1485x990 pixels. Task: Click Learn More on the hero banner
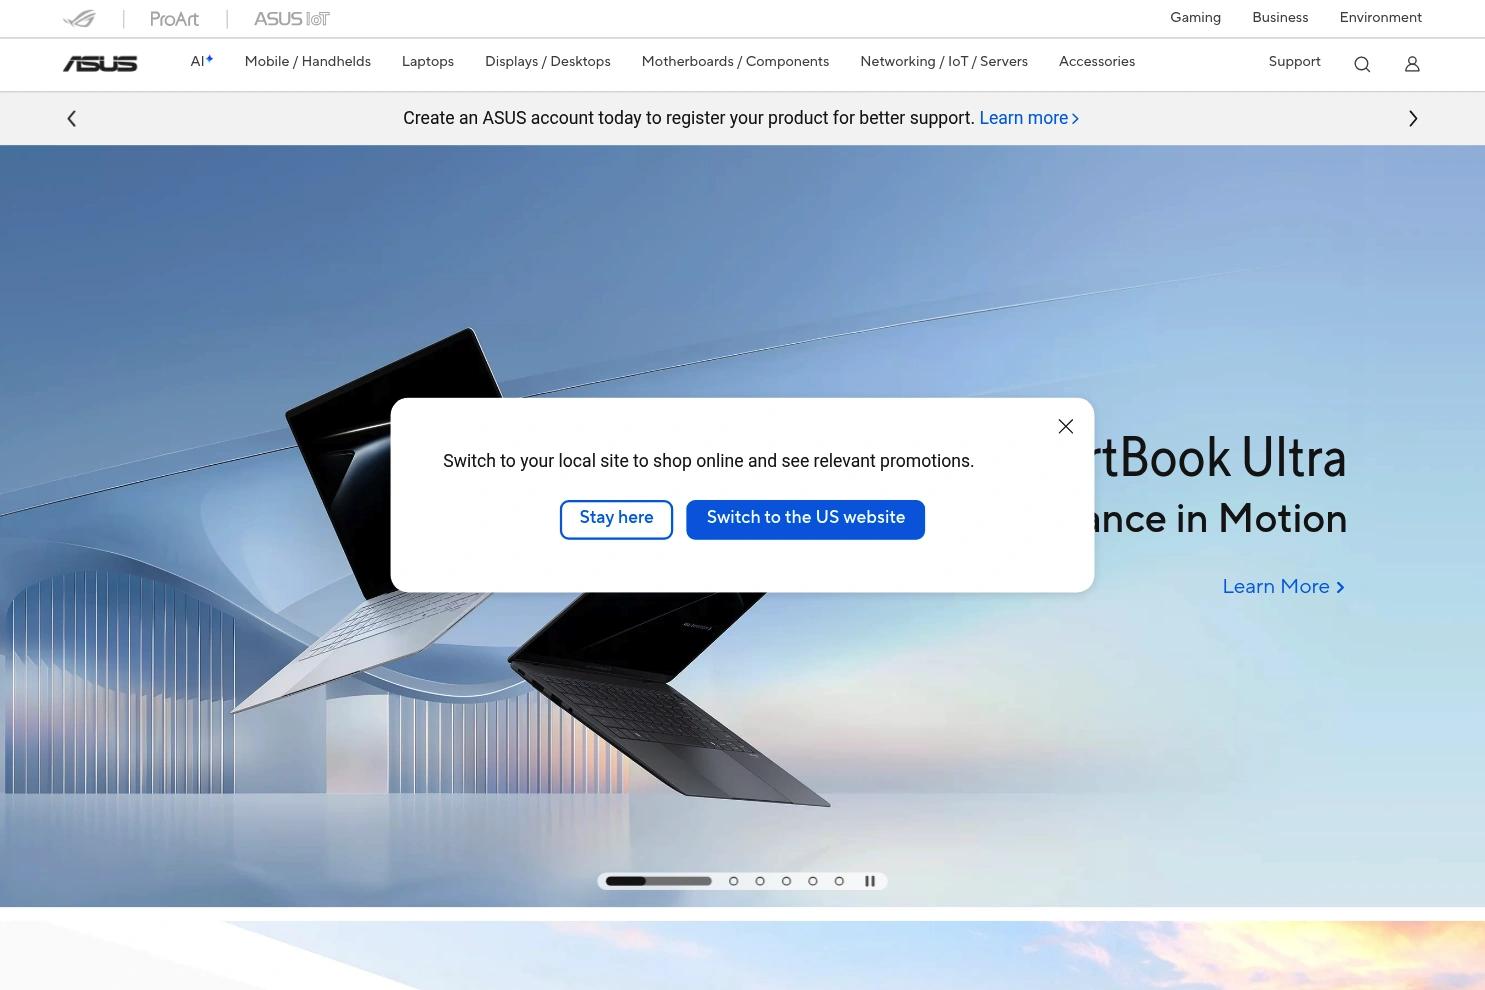click(x=1284, y=587)
